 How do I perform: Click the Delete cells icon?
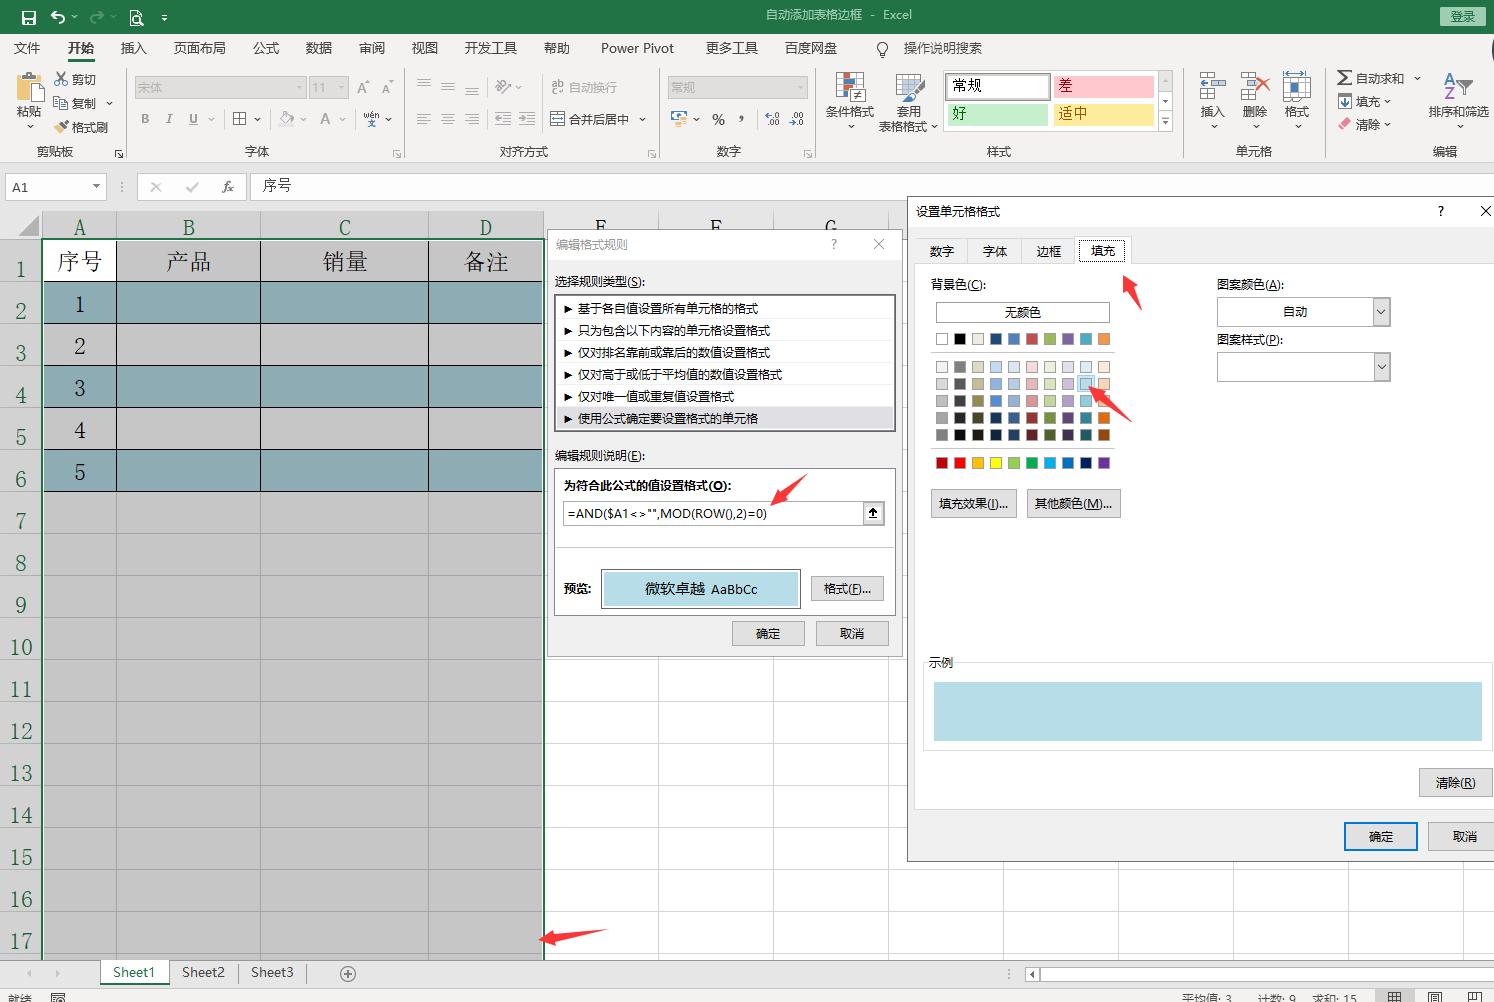tap(1254, 88)
